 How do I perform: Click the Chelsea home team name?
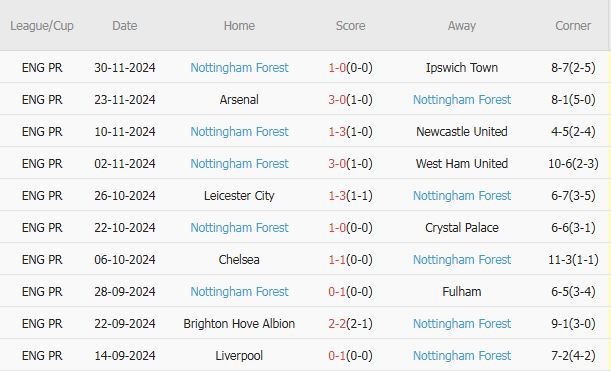(x=239, y=259)
